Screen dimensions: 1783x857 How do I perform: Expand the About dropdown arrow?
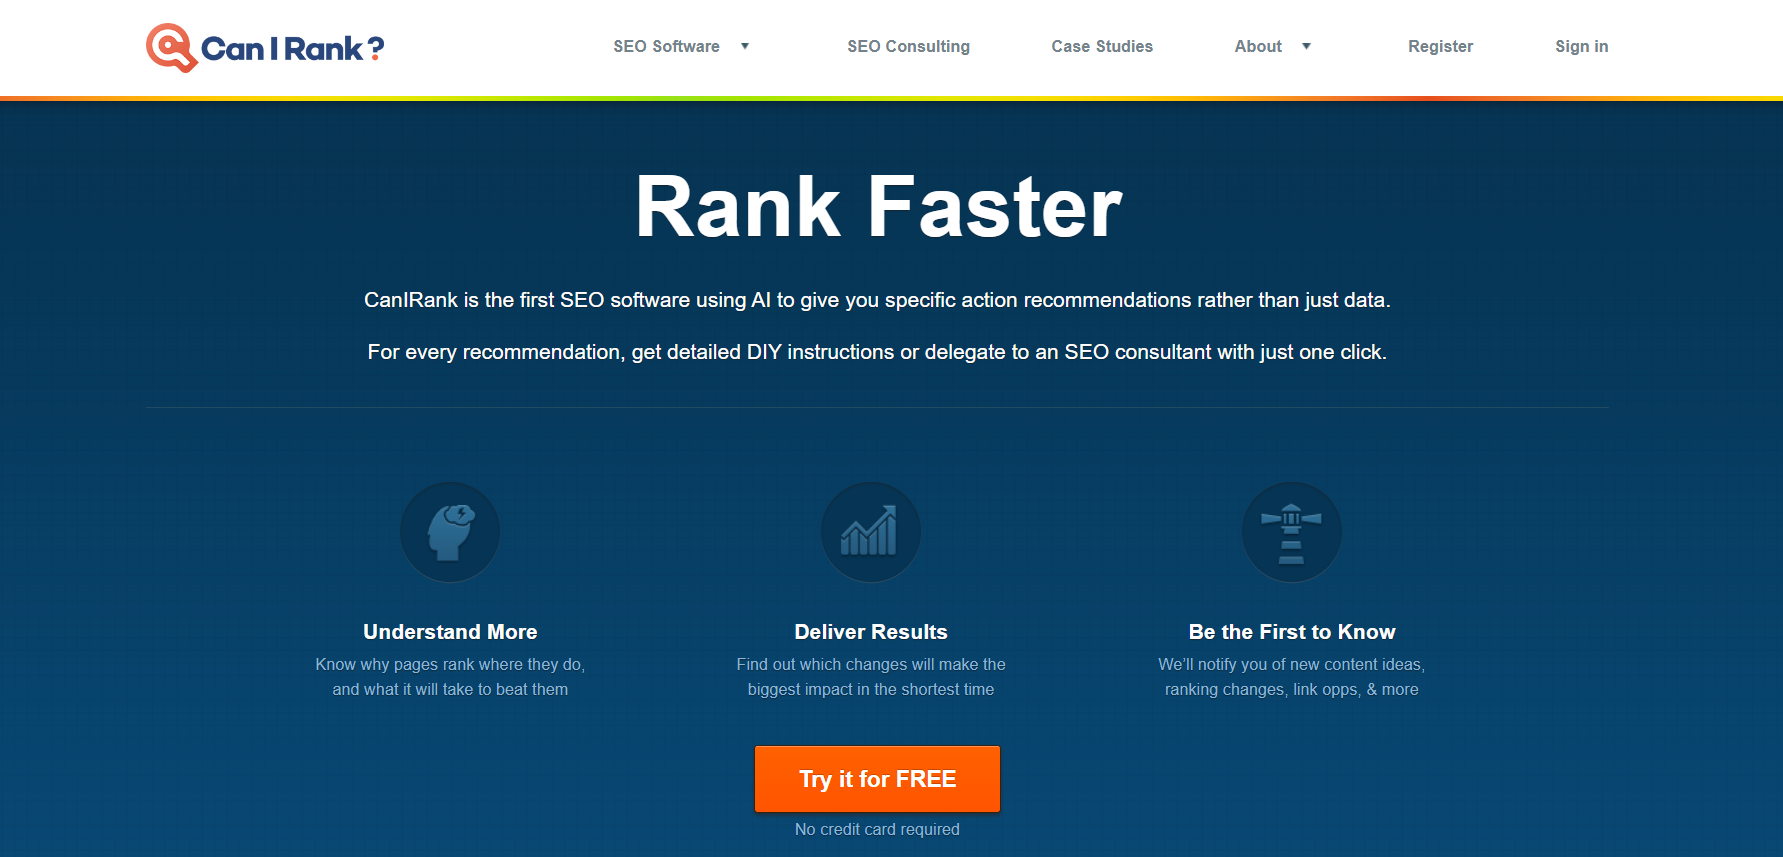pyautogui.click(x=1306, y=46)
